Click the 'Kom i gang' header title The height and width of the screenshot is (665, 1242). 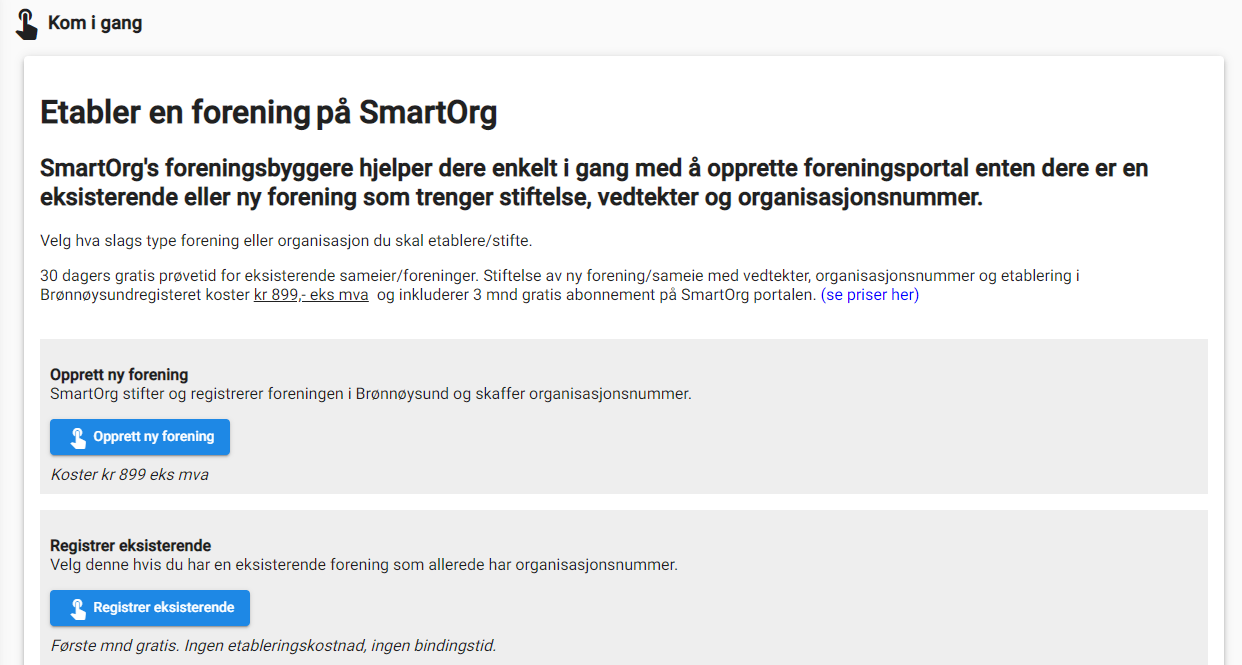coord(95,23)
